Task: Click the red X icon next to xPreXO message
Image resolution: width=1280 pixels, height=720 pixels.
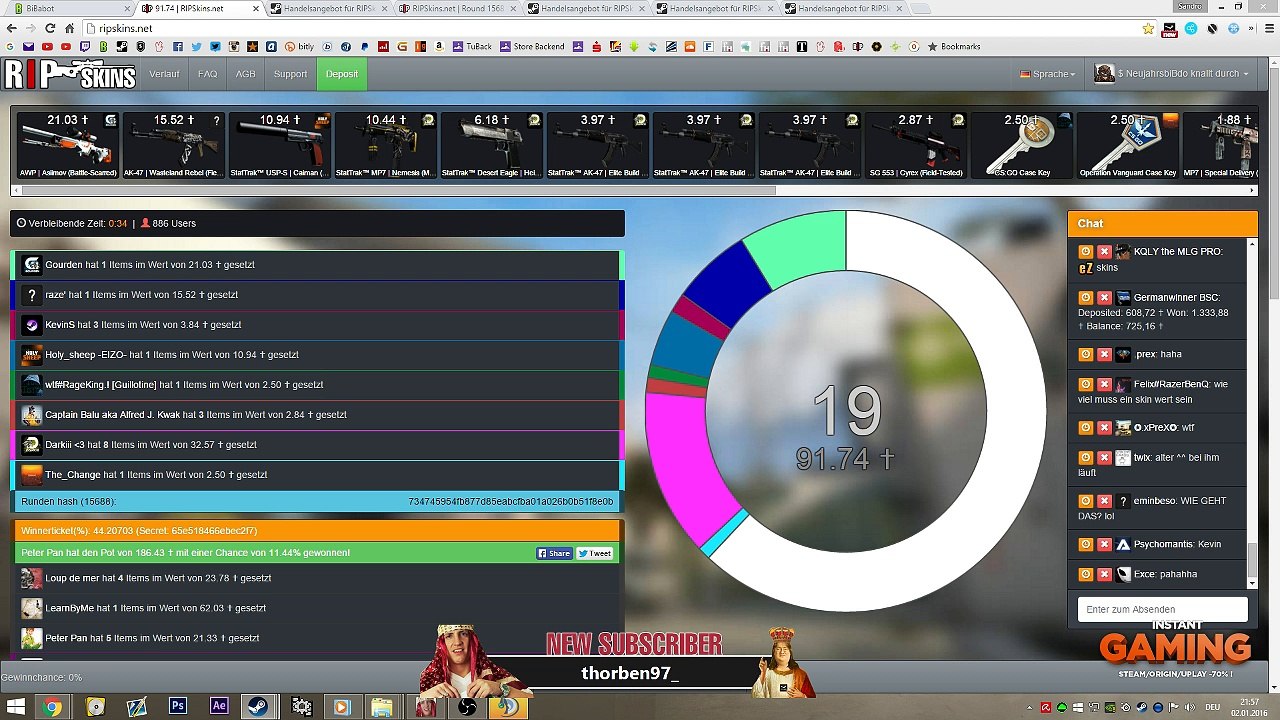Action: (1104, 428)
